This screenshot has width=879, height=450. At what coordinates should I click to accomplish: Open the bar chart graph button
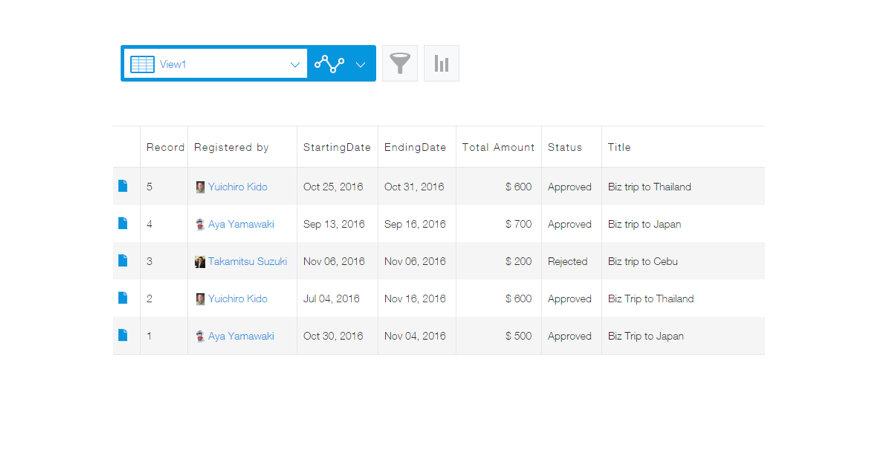(442, 63)
